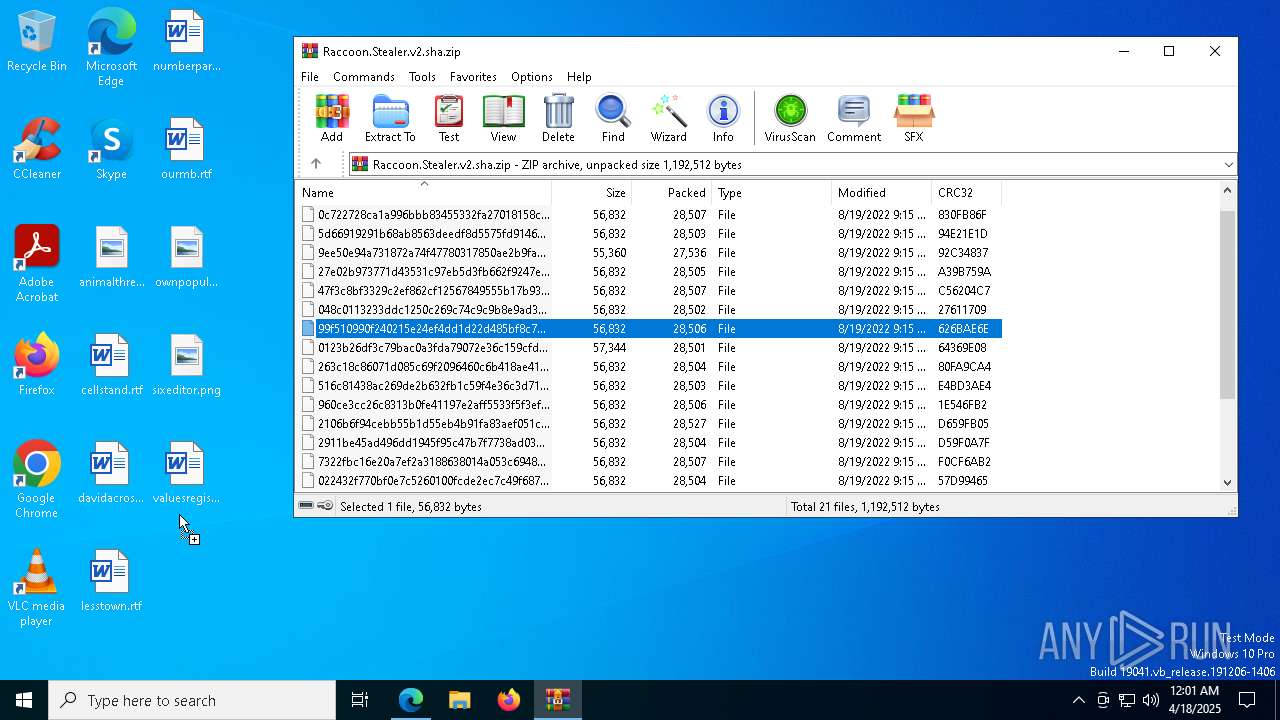Open the Comment tool

(x=854, y=119)
